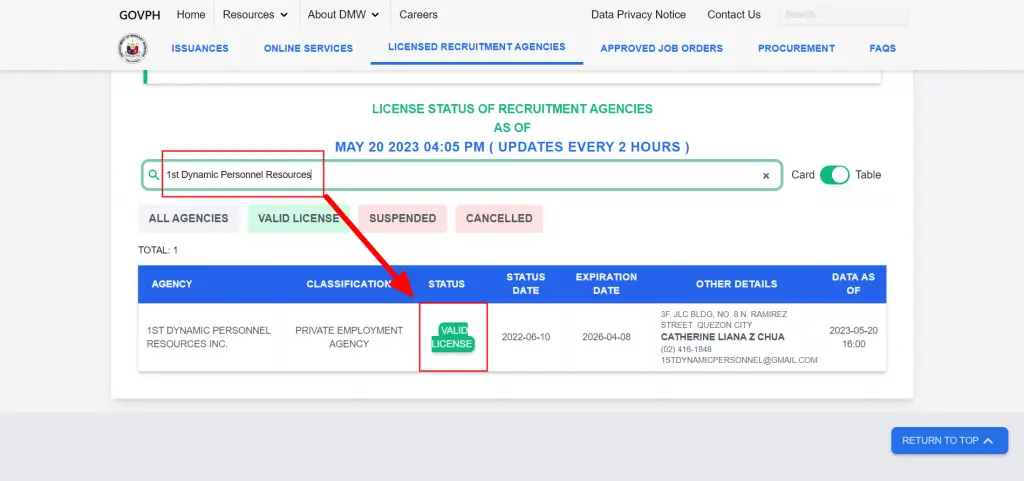
Task: Click the Status Date column header
Action: tap(526, 284)
